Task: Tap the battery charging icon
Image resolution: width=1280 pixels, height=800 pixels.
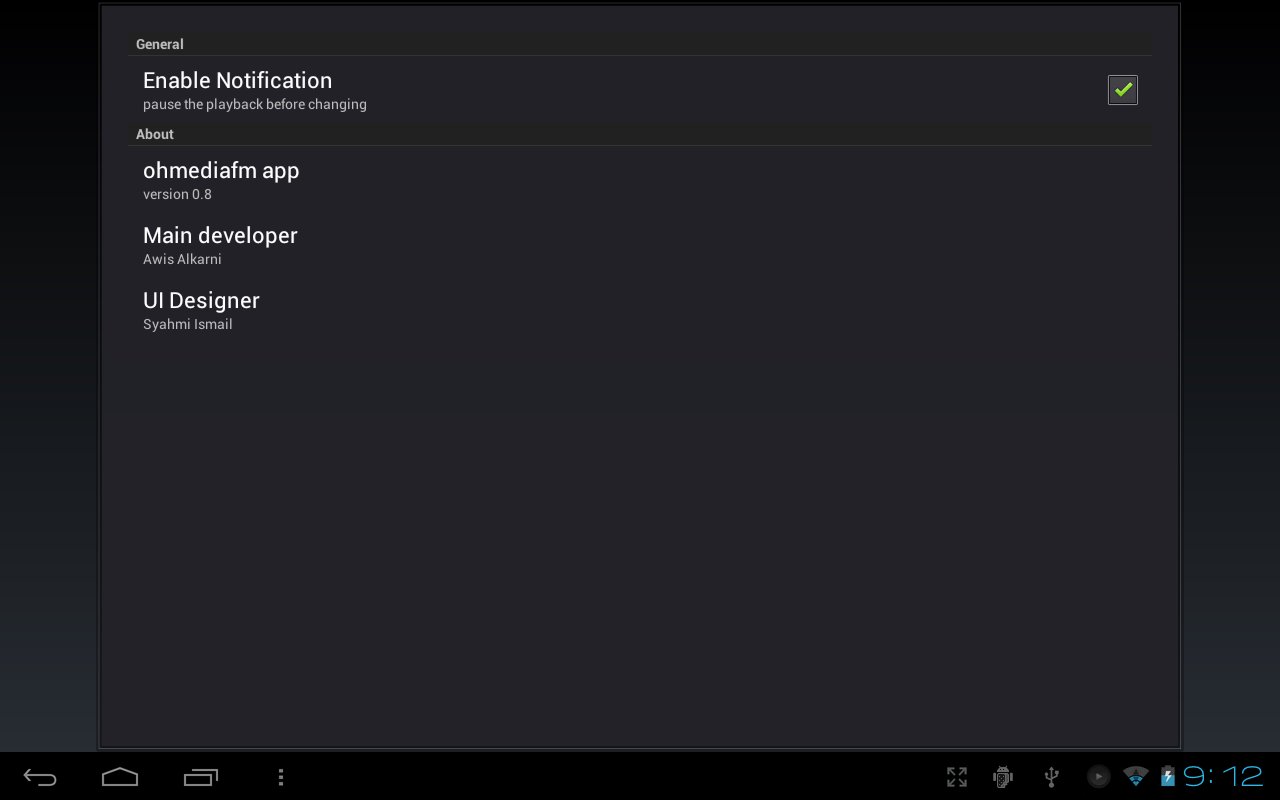Action: pos(1167,777)
